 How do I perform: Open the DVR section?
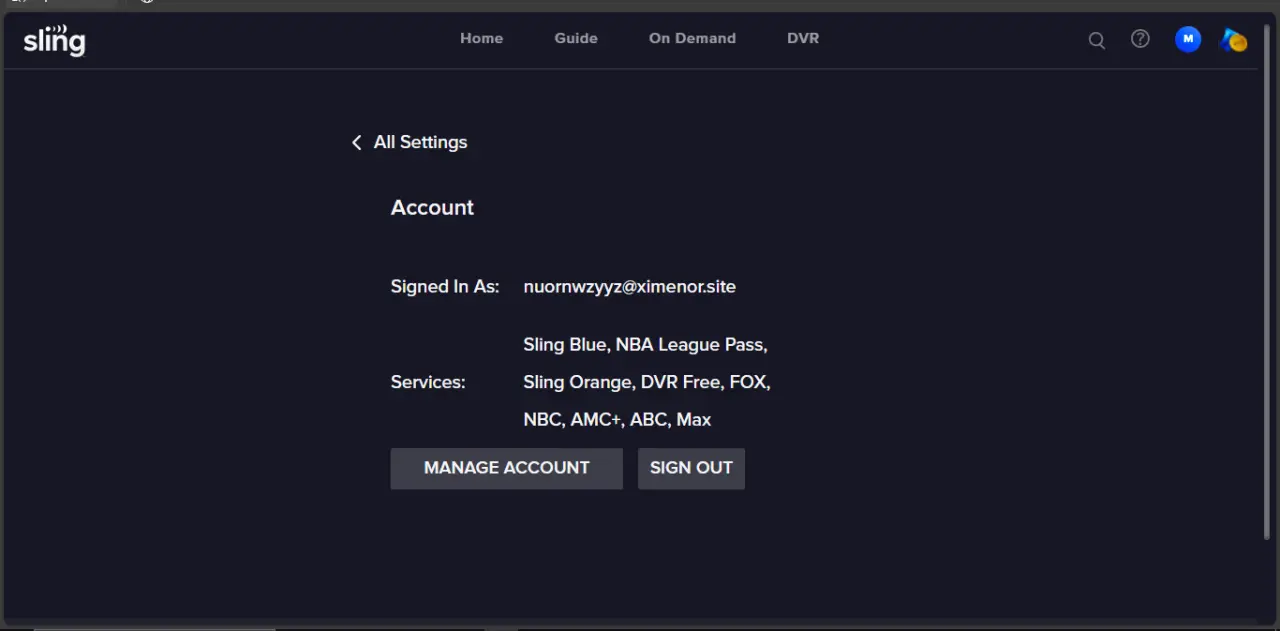pyautogui.click(x=803, y=38)
